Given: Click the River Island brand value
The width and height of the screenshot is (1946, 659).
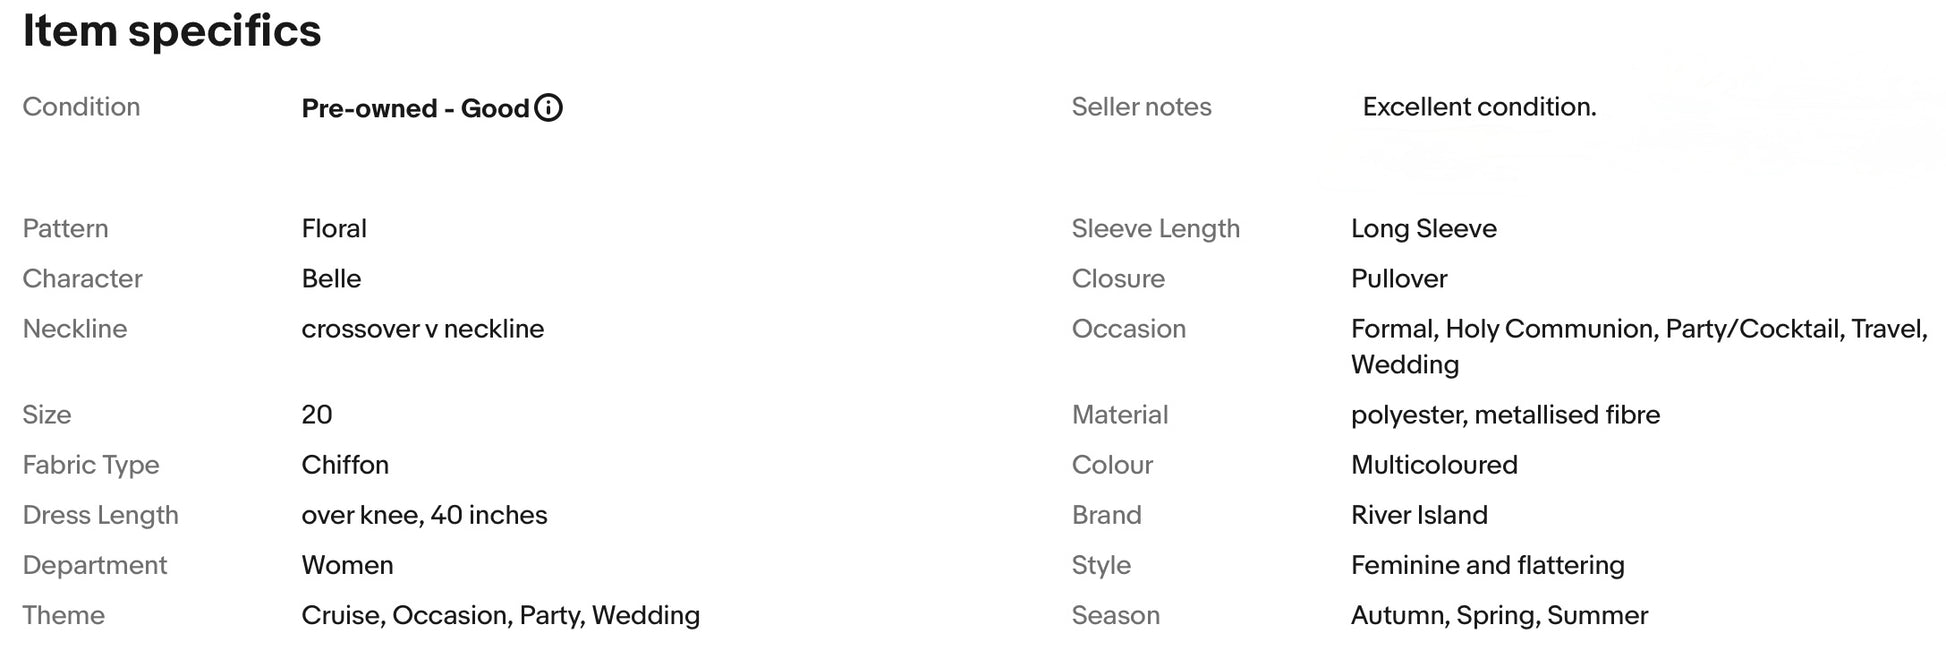Looking at the screenshot, I should [x=1418, y=515].
